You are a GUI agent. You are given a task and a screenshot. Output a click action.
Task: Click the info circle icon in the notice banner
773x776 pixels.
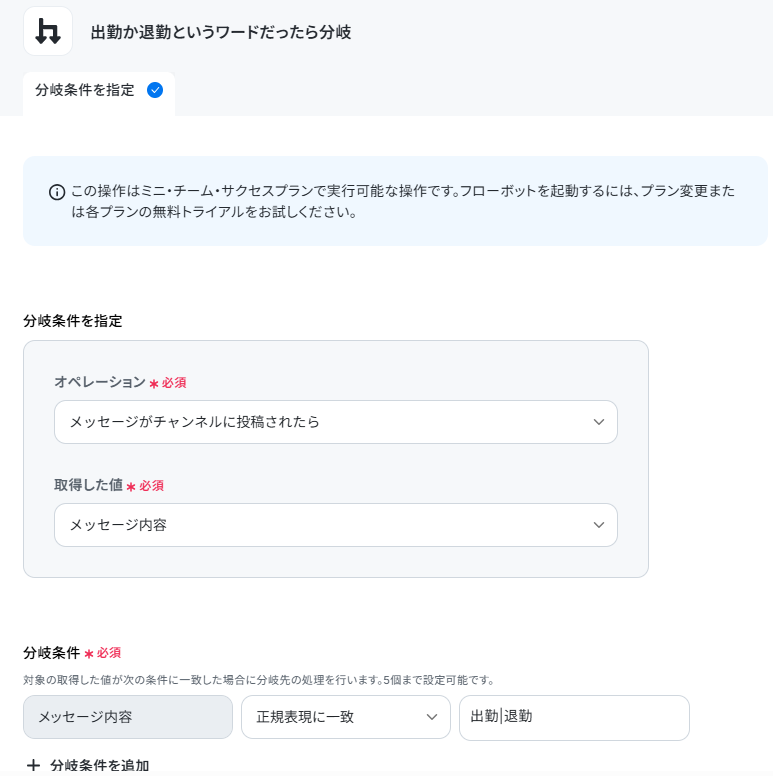tap(57, 192)
